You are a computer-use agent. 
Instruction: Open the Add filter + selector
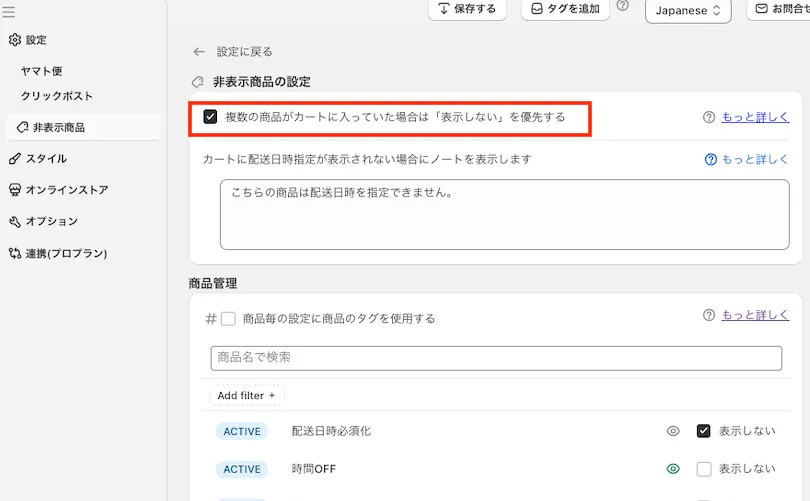246,395
